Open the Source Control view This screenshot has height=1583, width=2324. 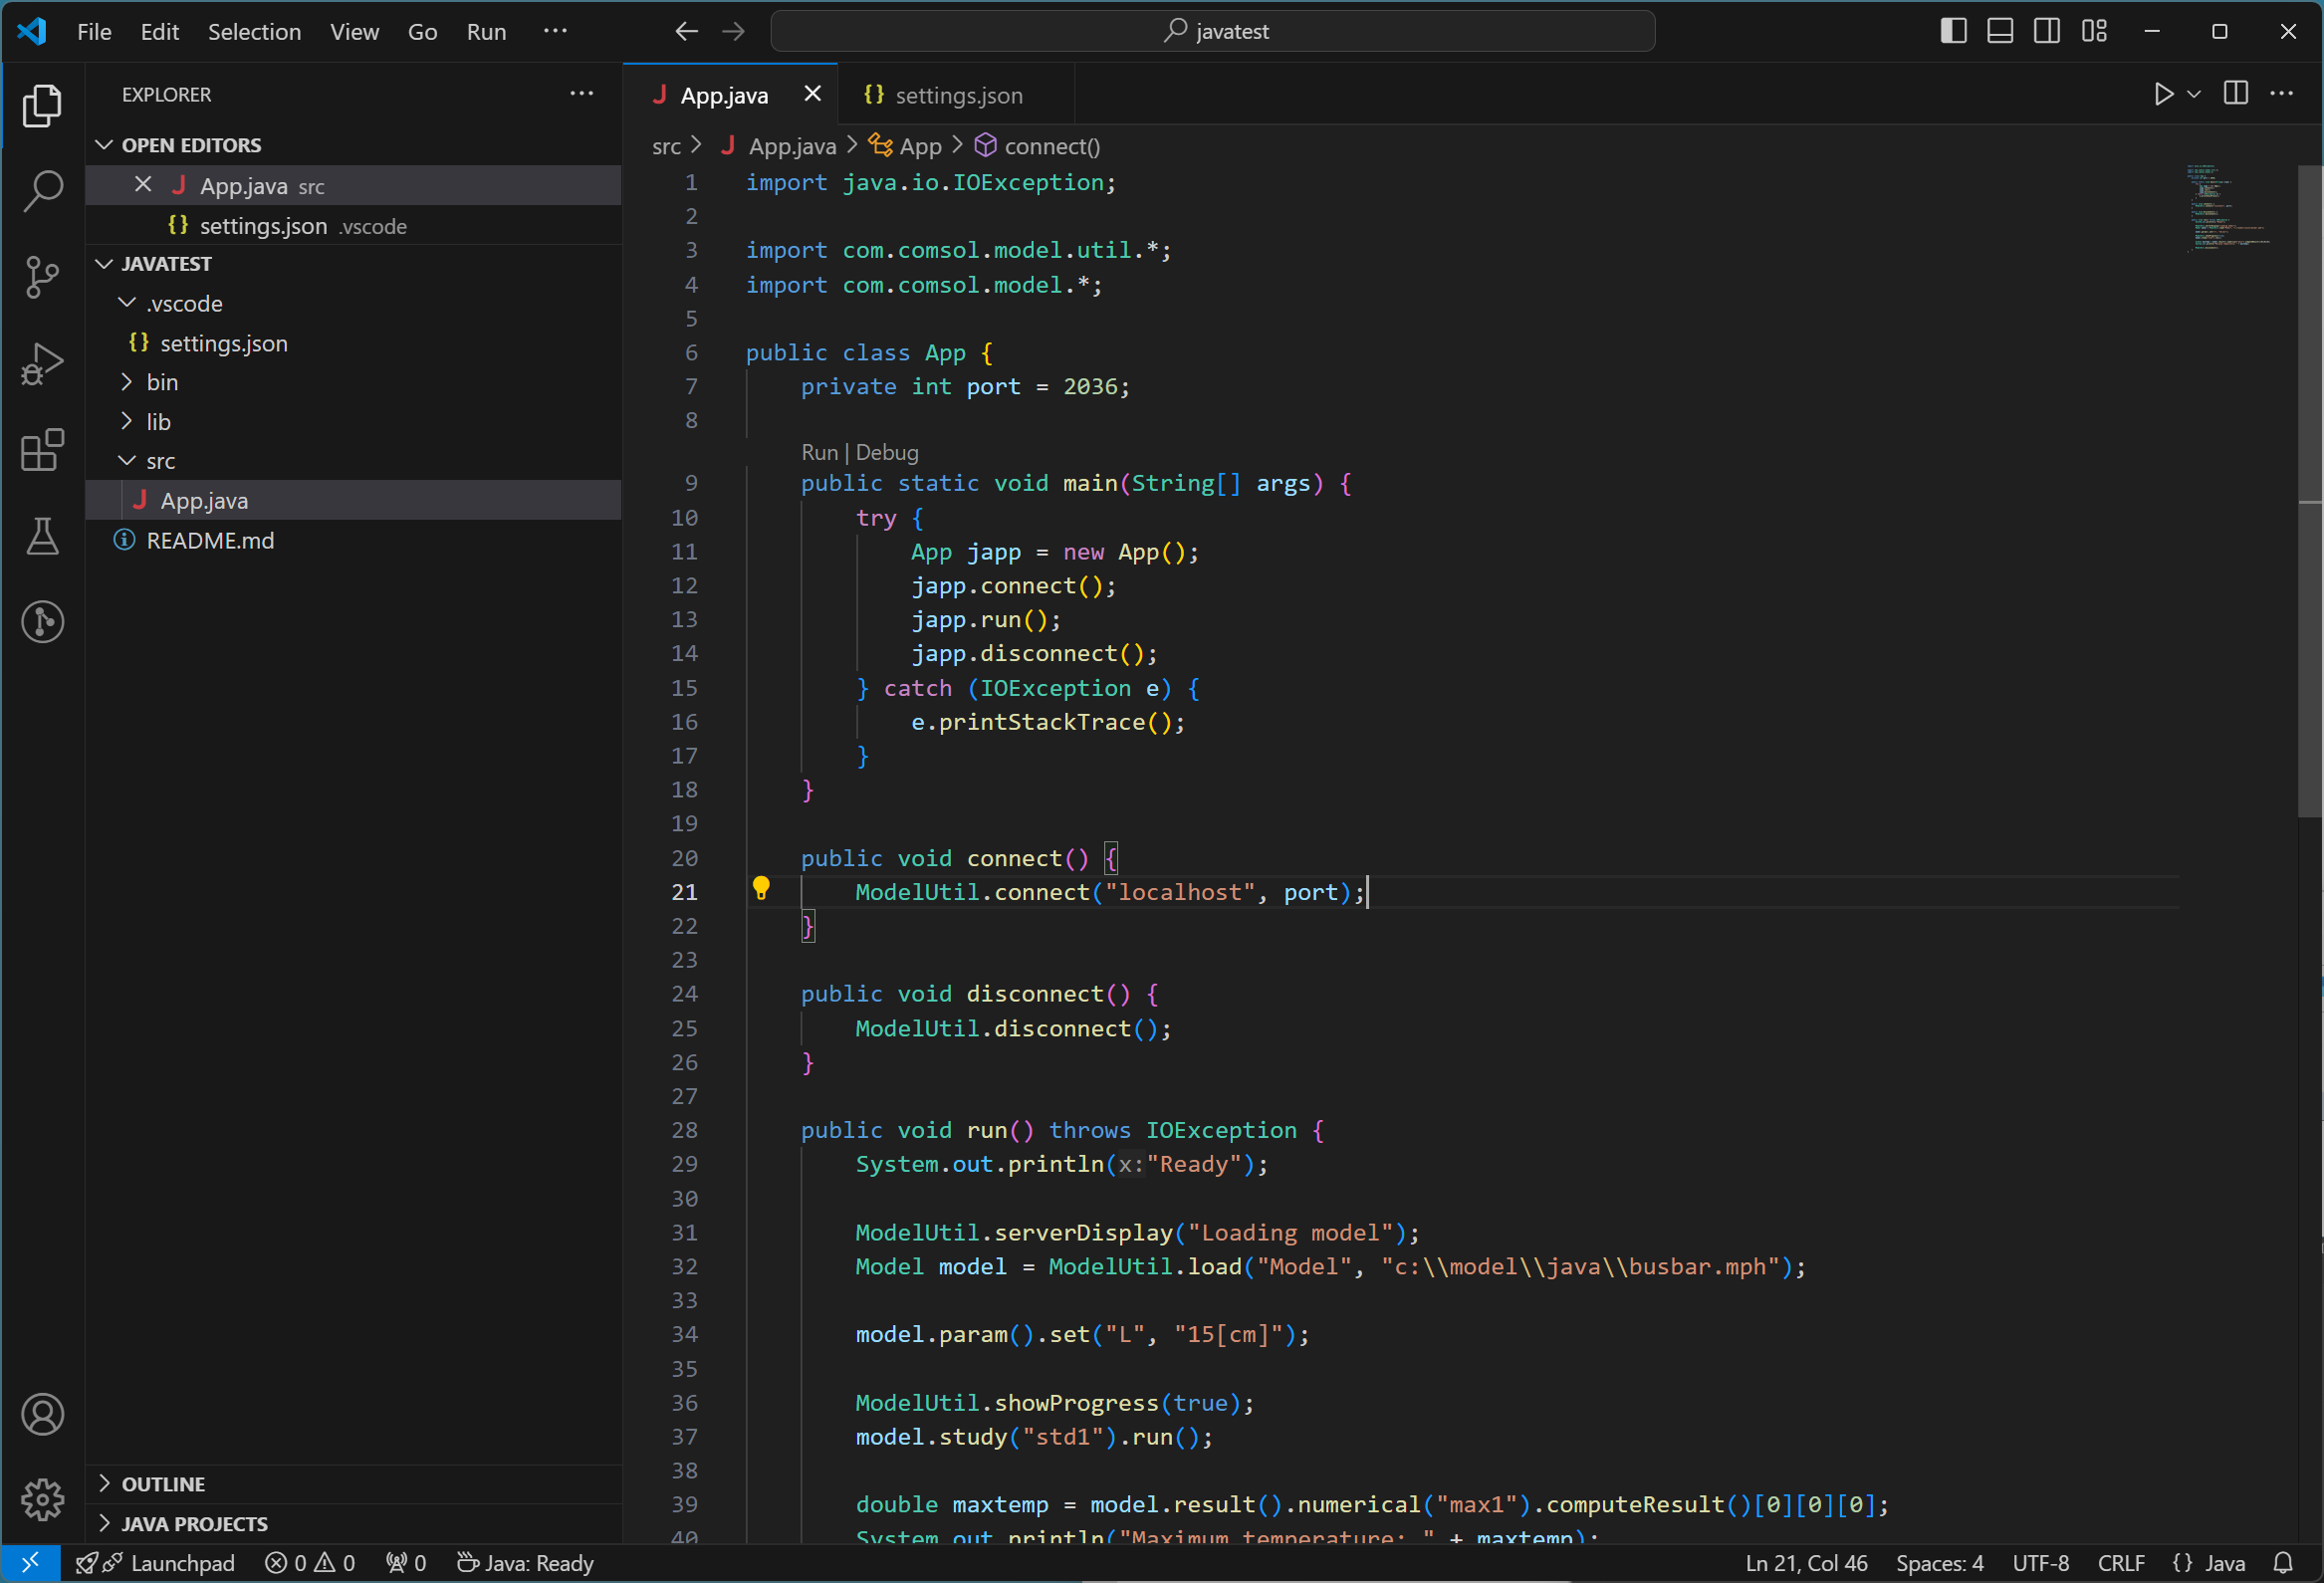tap(42, 277)
